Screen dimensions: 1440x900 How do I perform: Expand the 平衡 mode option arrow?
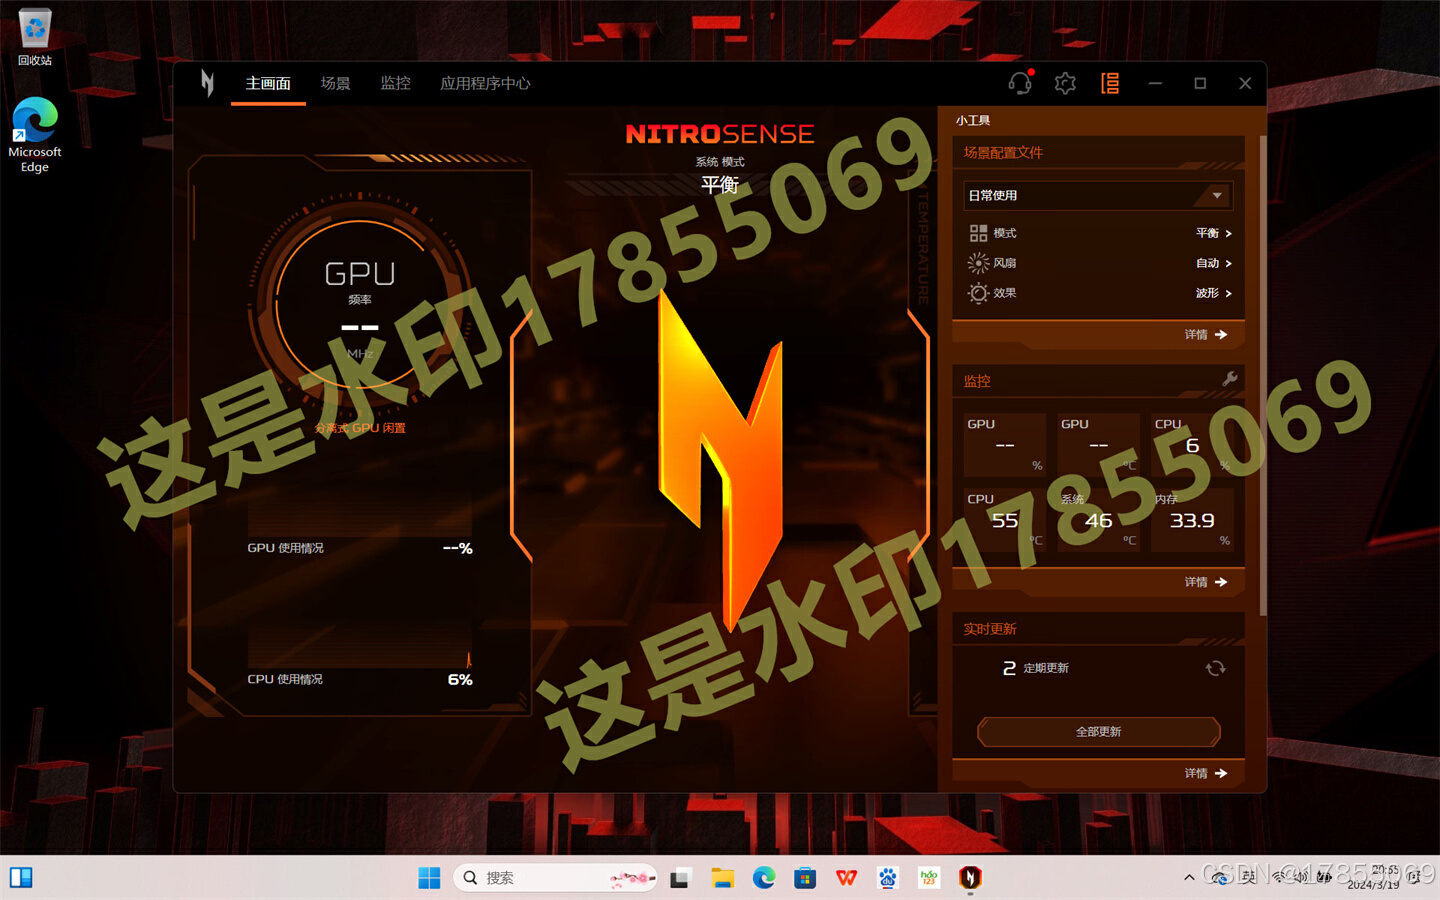pyautogui.click(x=1228, y=233)
